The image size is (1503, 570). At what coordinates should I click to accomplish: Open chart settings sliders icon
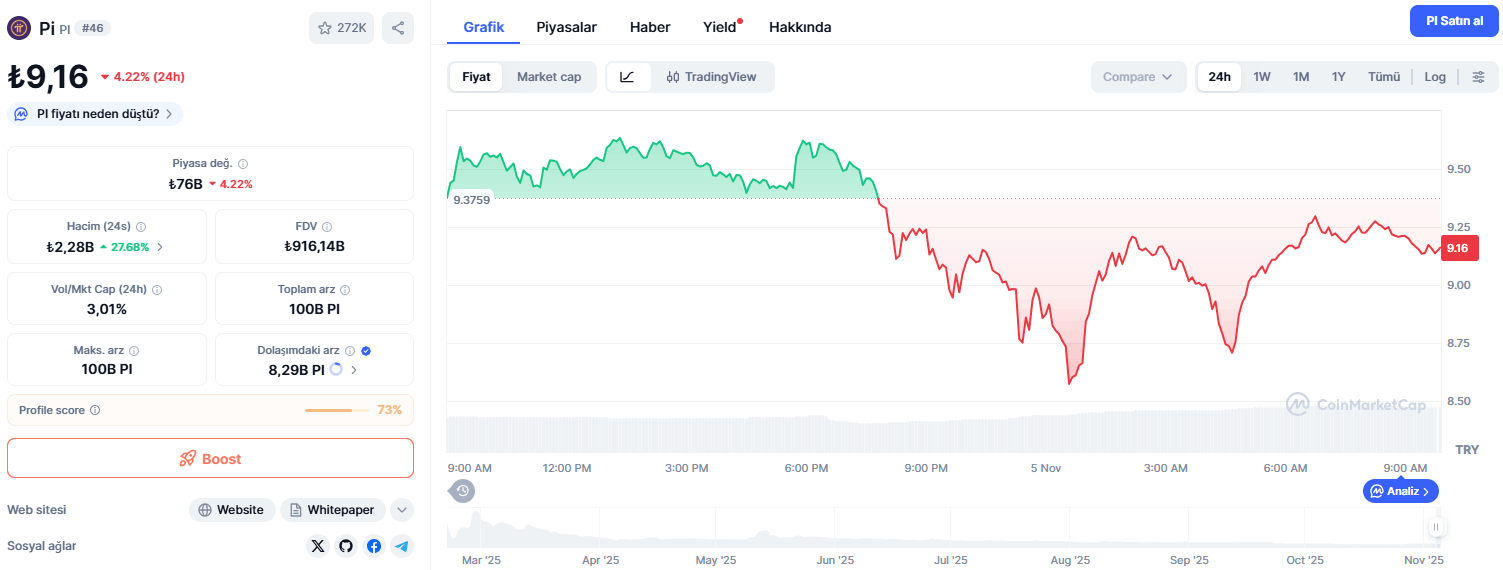1479,77
